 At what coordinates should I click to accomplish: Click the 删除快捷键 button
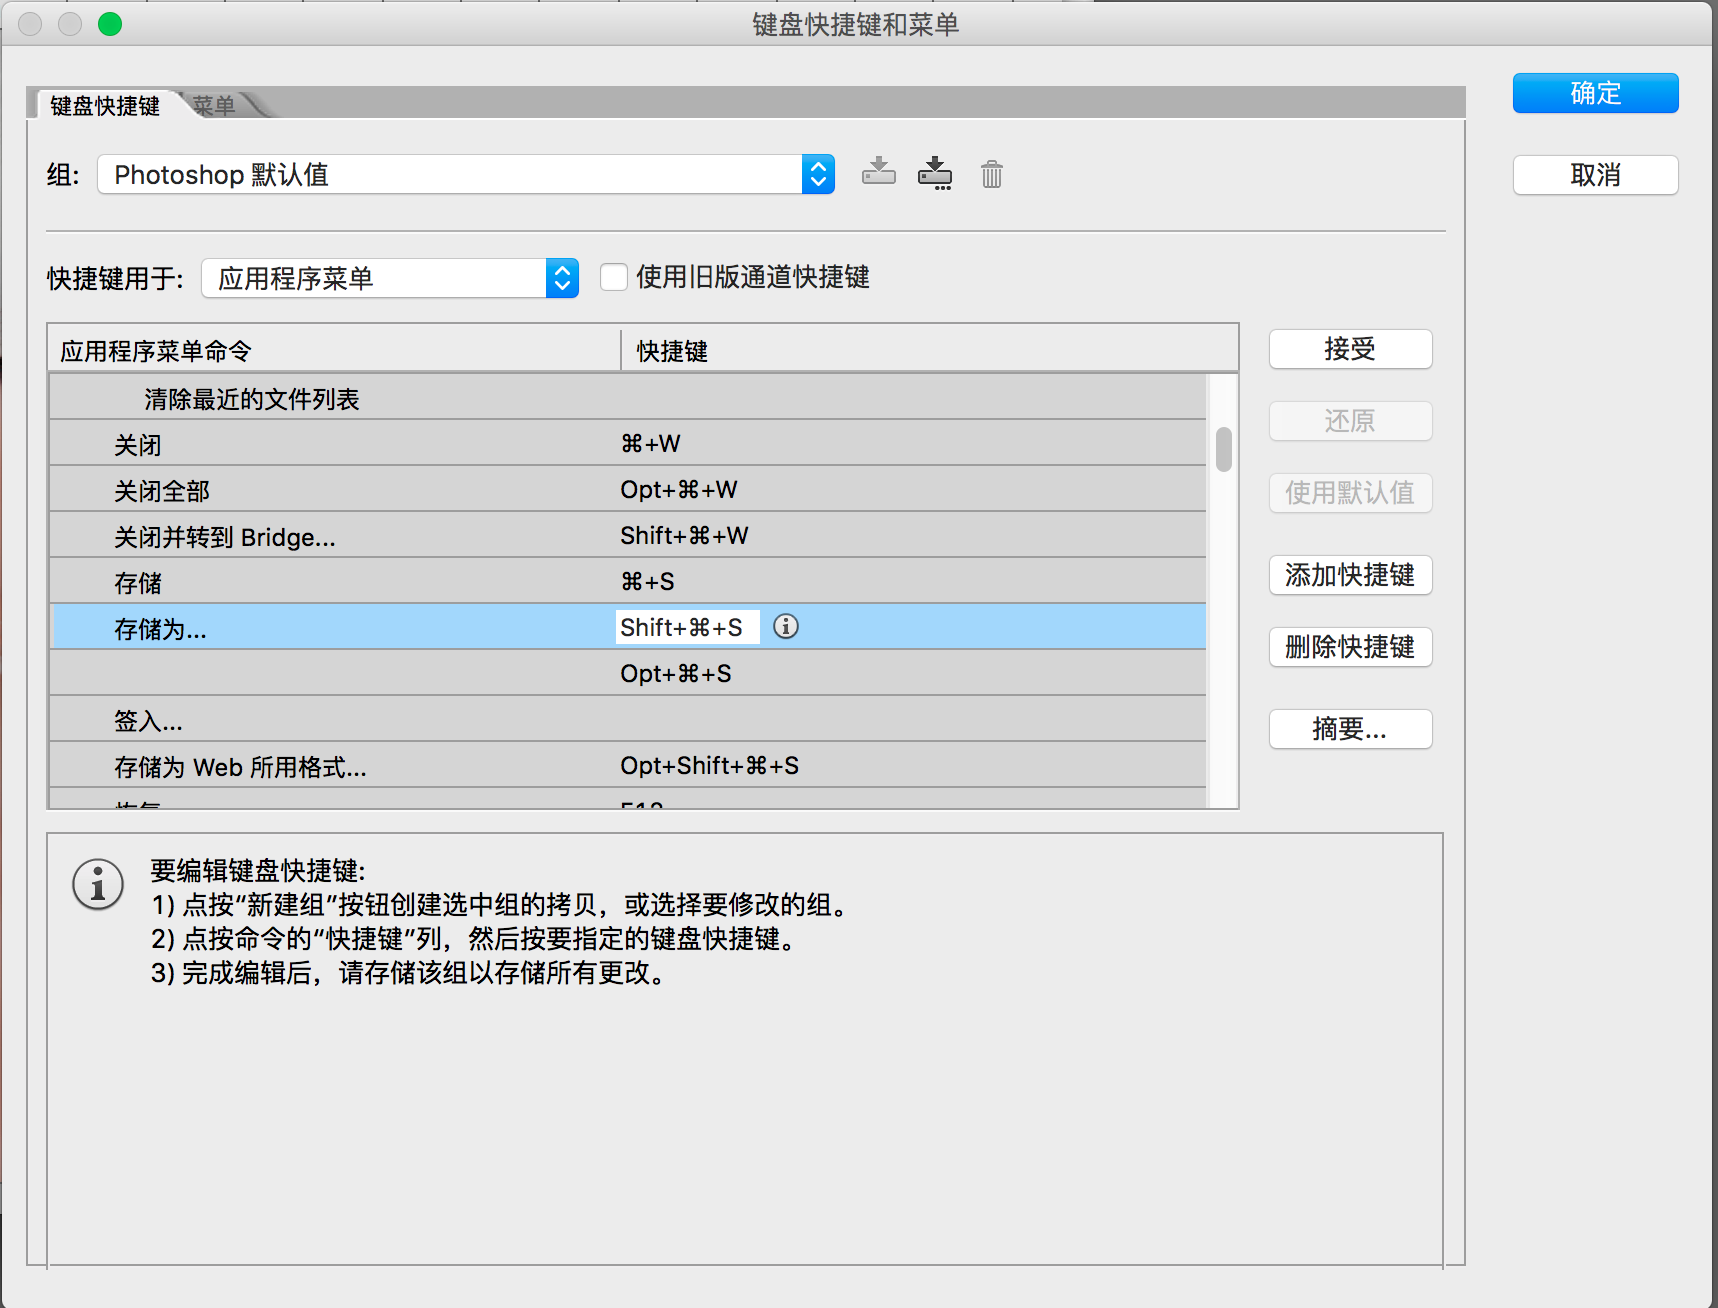(1350, 647)
